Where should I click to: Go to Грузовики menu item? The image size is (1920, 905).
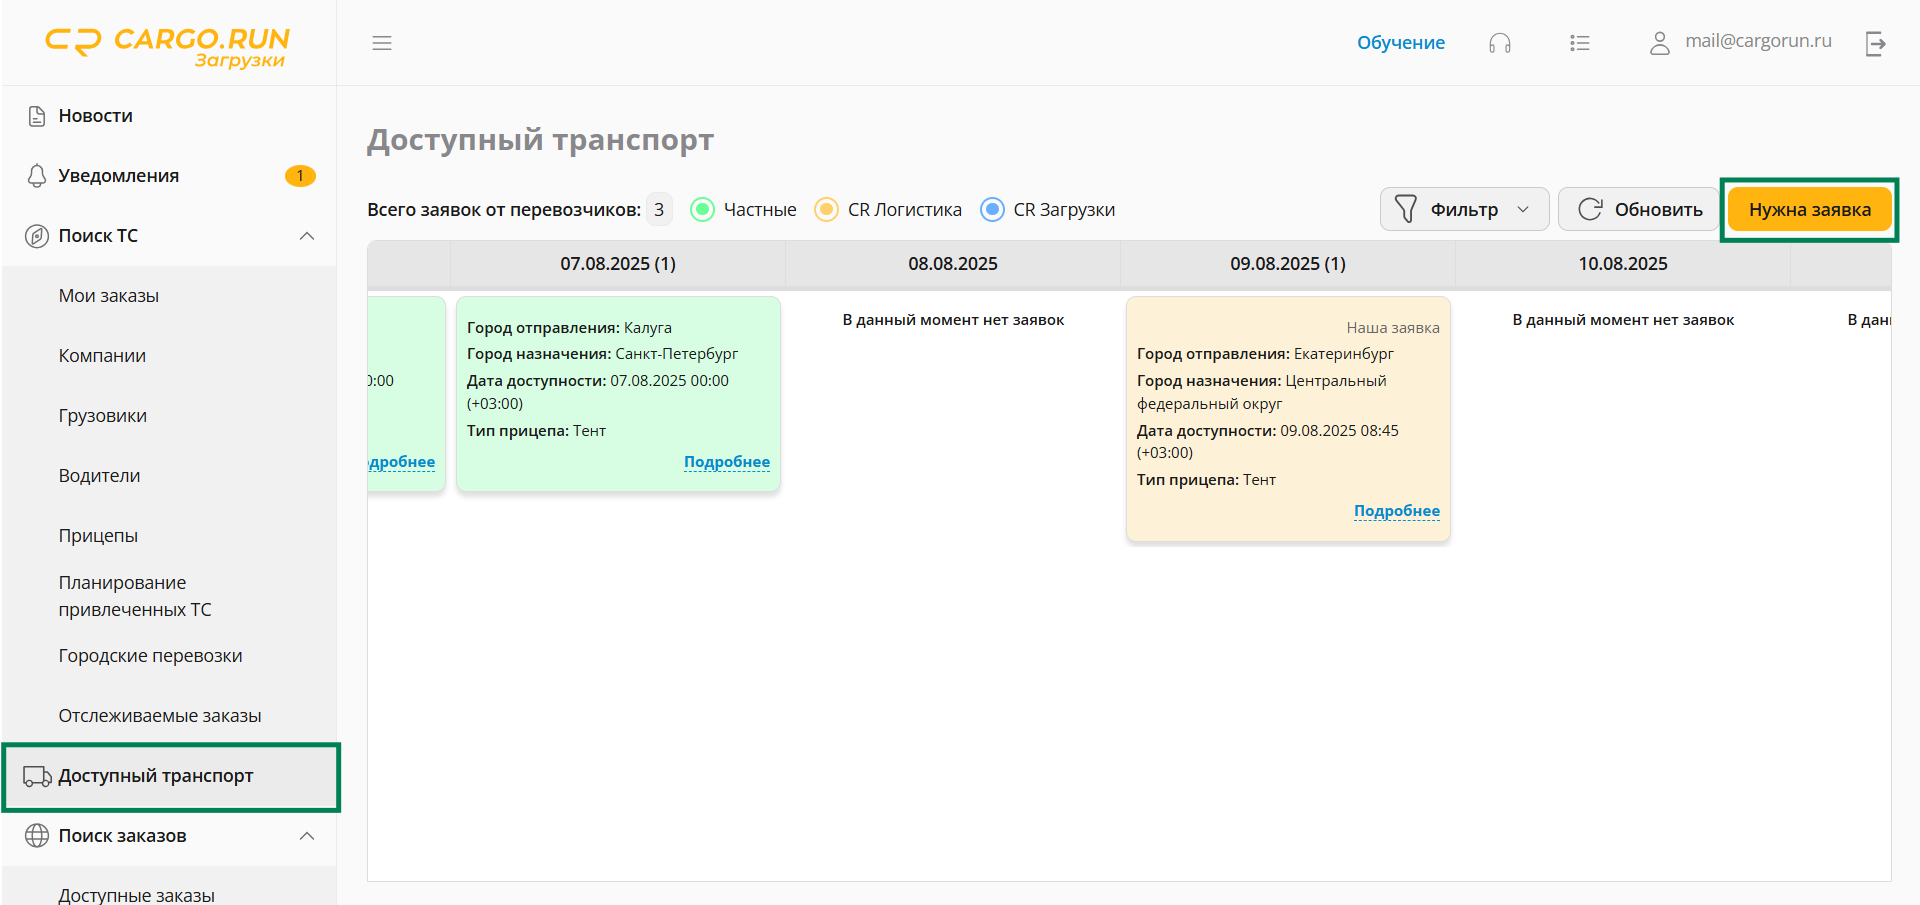tap(103, 416)
